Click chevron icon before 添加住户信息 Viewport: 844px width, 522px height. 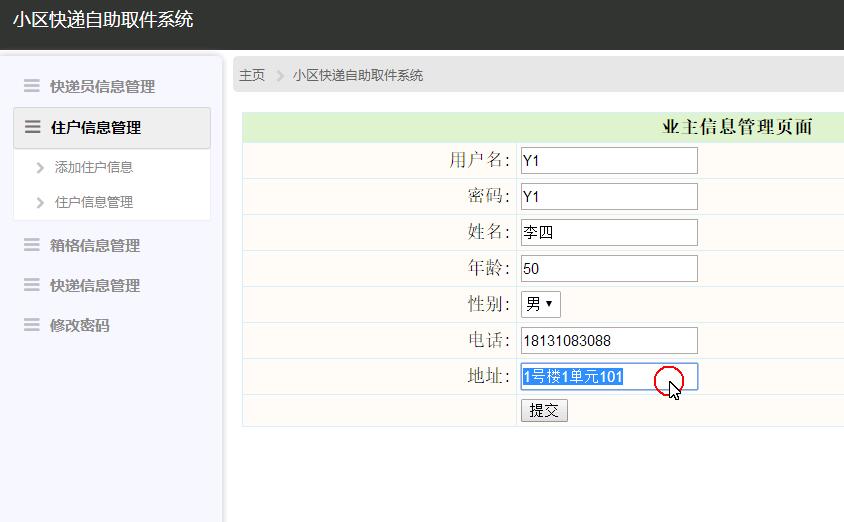(40, 168)
